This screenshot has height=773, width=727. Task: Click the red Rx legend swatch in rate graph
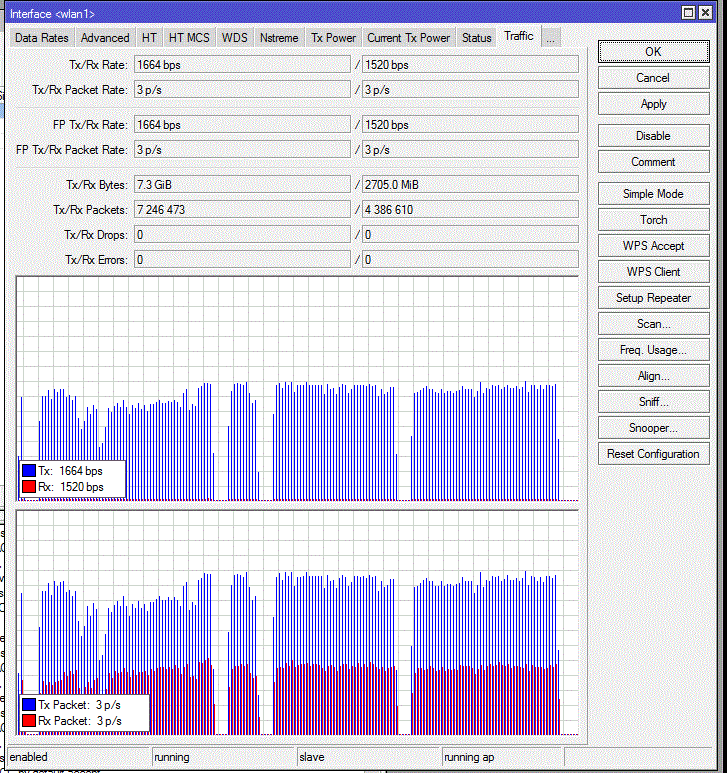pos(29,487)
